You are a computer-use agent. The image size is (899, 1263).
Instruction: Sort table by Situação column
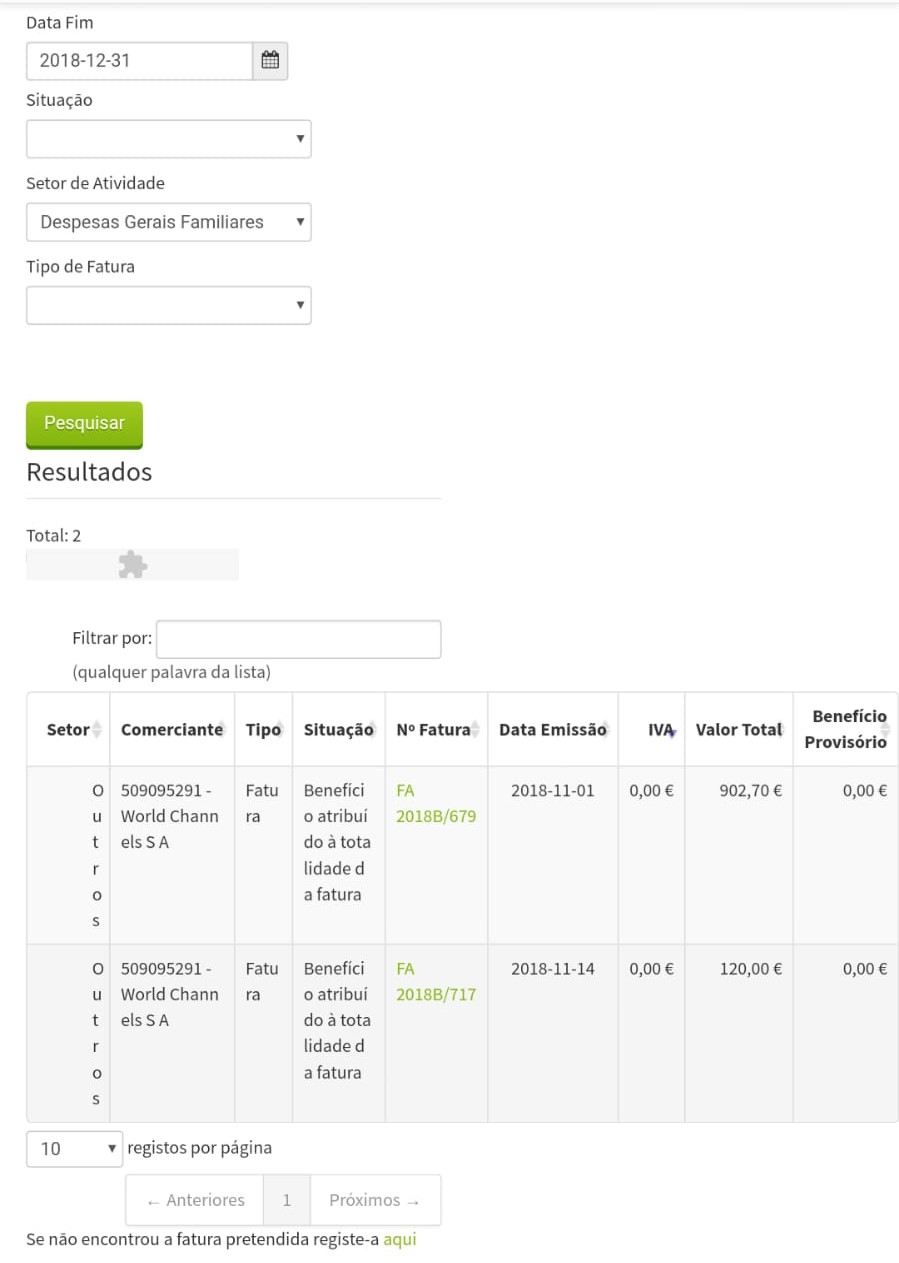[x=338, y=730]
